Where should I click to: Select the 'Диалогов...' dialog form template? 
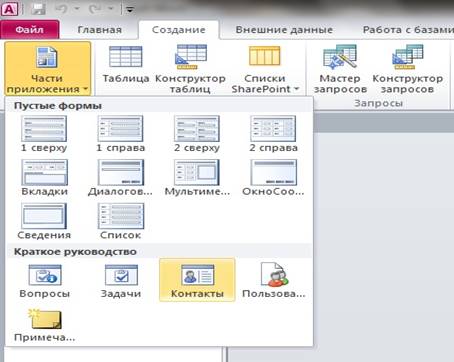click(121, 178)
